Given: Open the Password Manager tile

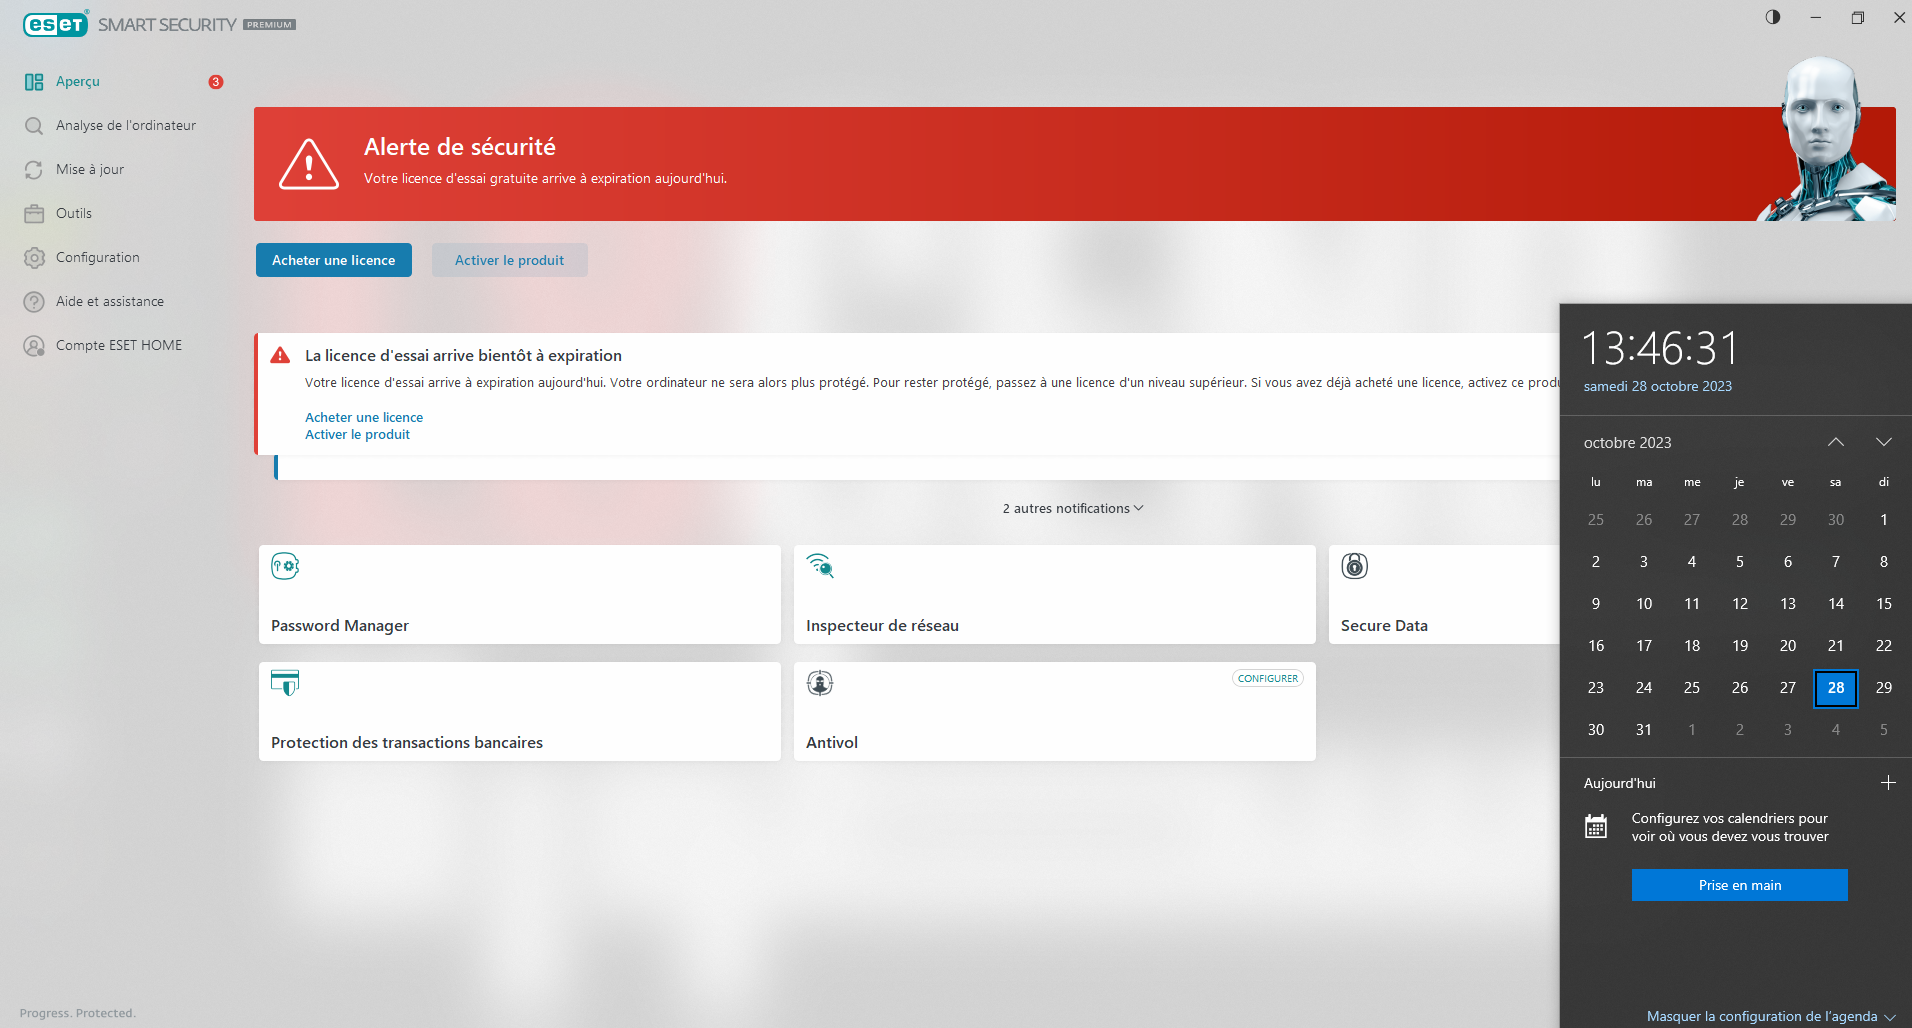Looking at the screenshot, I should pyautogui.click(x=520, y=595).
